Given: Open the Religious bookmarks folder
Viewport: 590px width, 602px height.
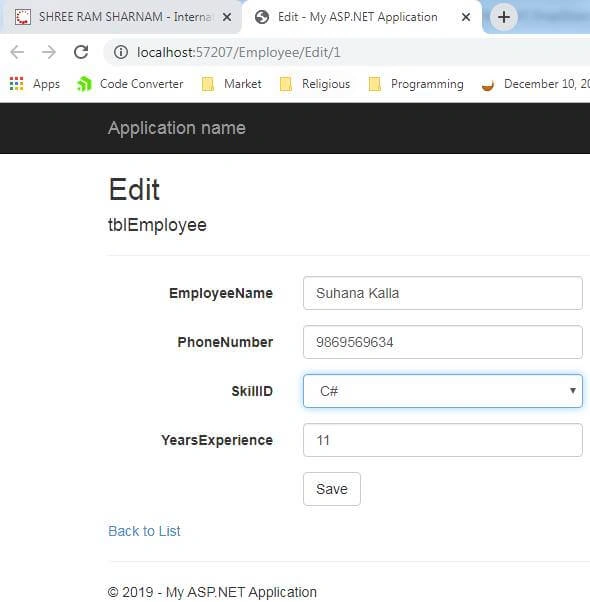Looking at the screenshot, I should pos(315,84).
